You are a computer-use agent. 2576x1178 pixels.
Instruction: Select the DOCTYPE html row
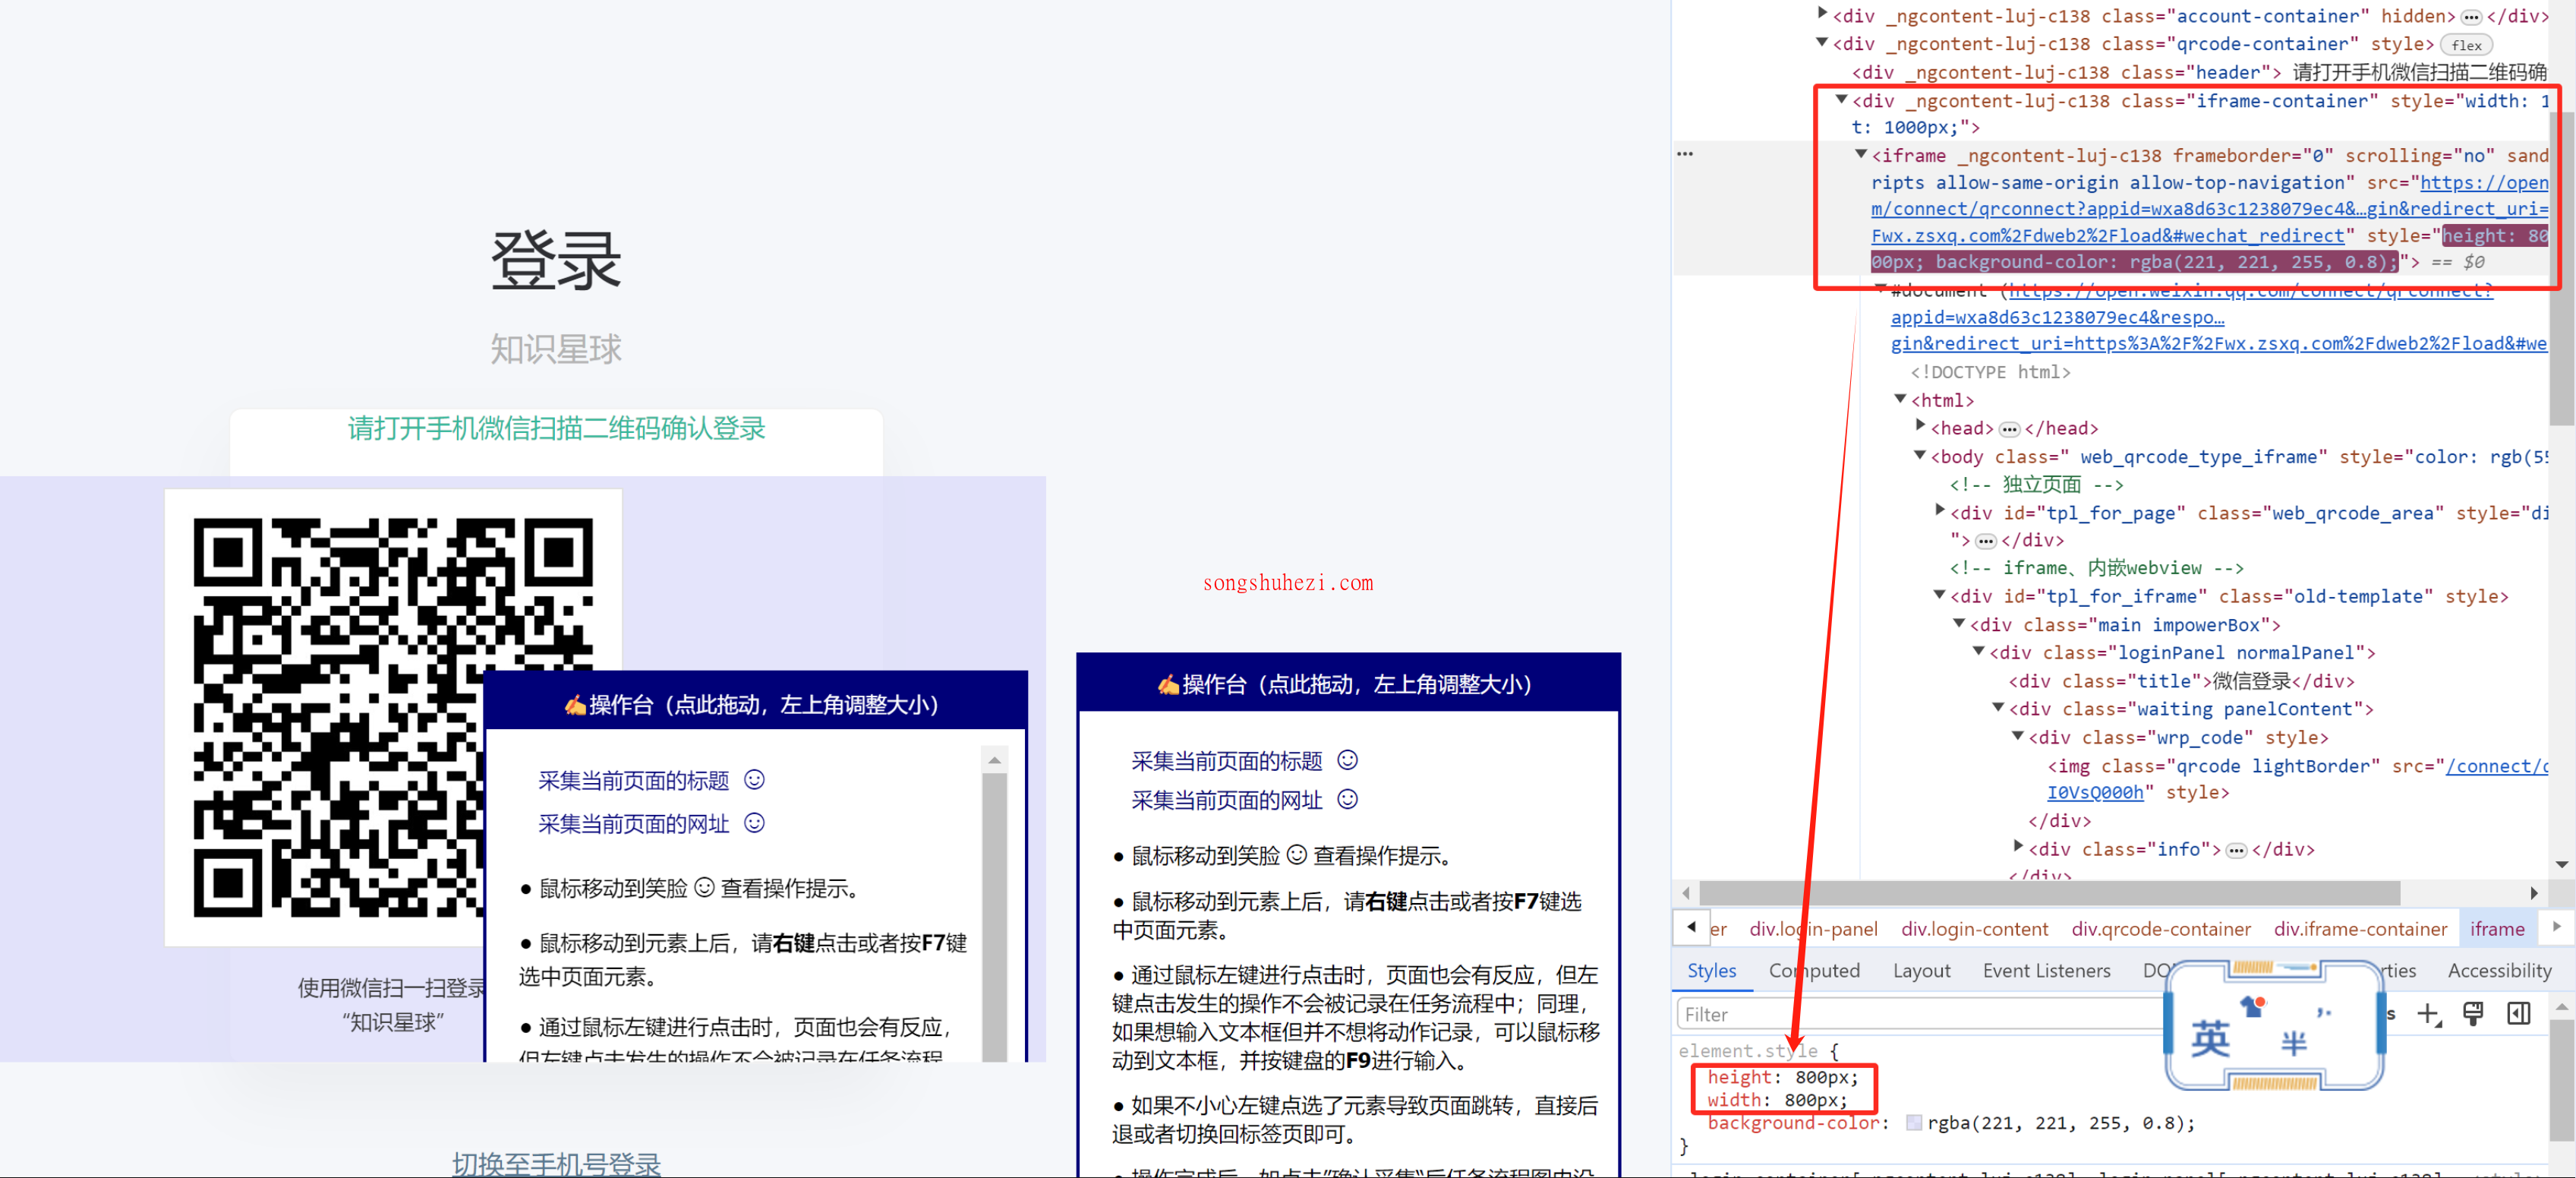pos(1990,372)
